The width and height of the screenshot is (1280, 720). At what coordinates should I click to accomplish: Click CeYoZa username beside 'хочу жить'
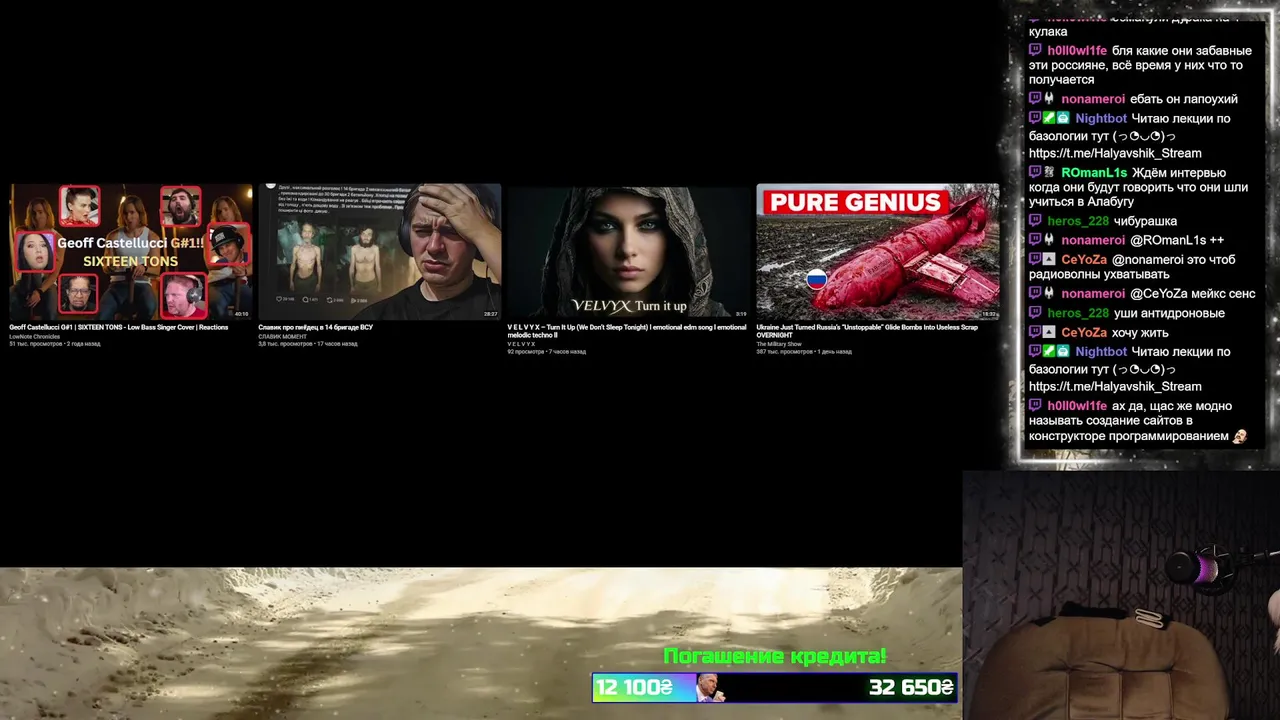1084,333
